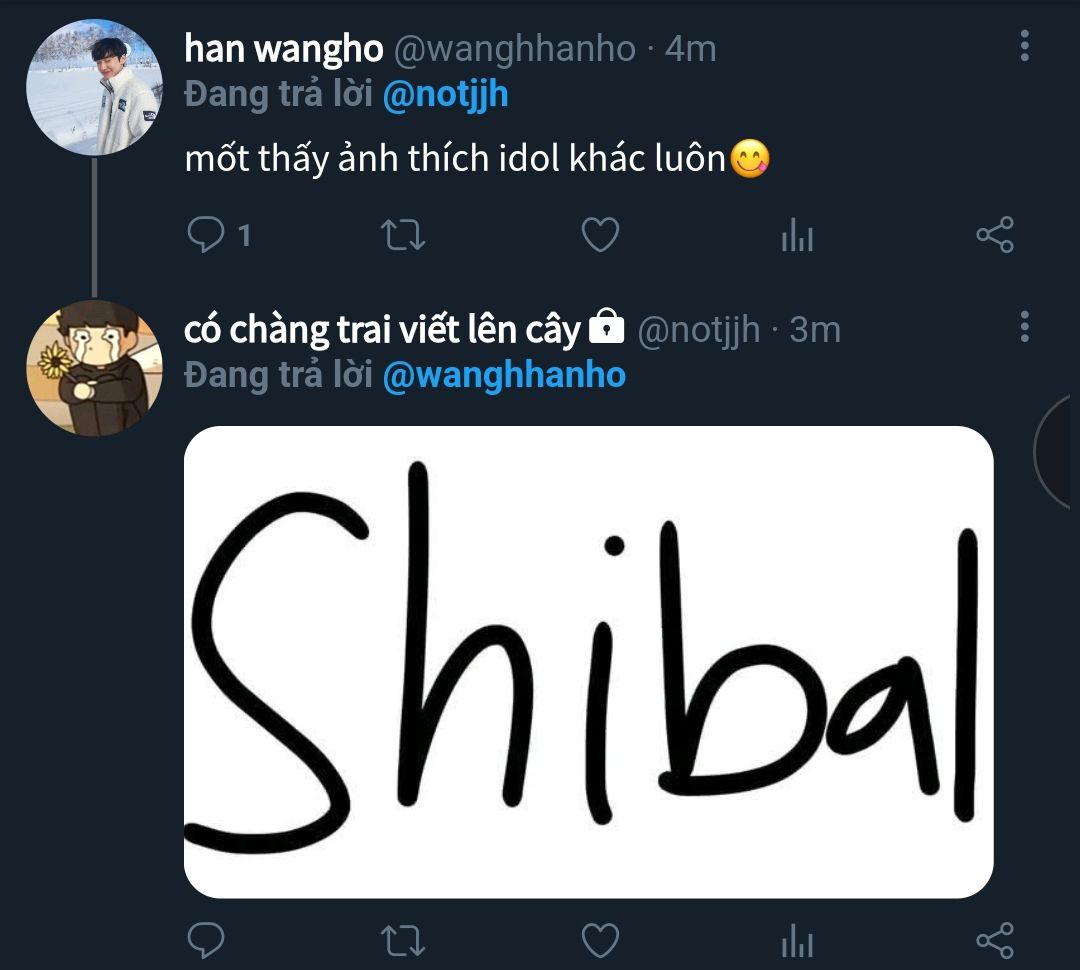
Task: Open the @notjjh mention link in the first tweet
Action: click(446, 94)
